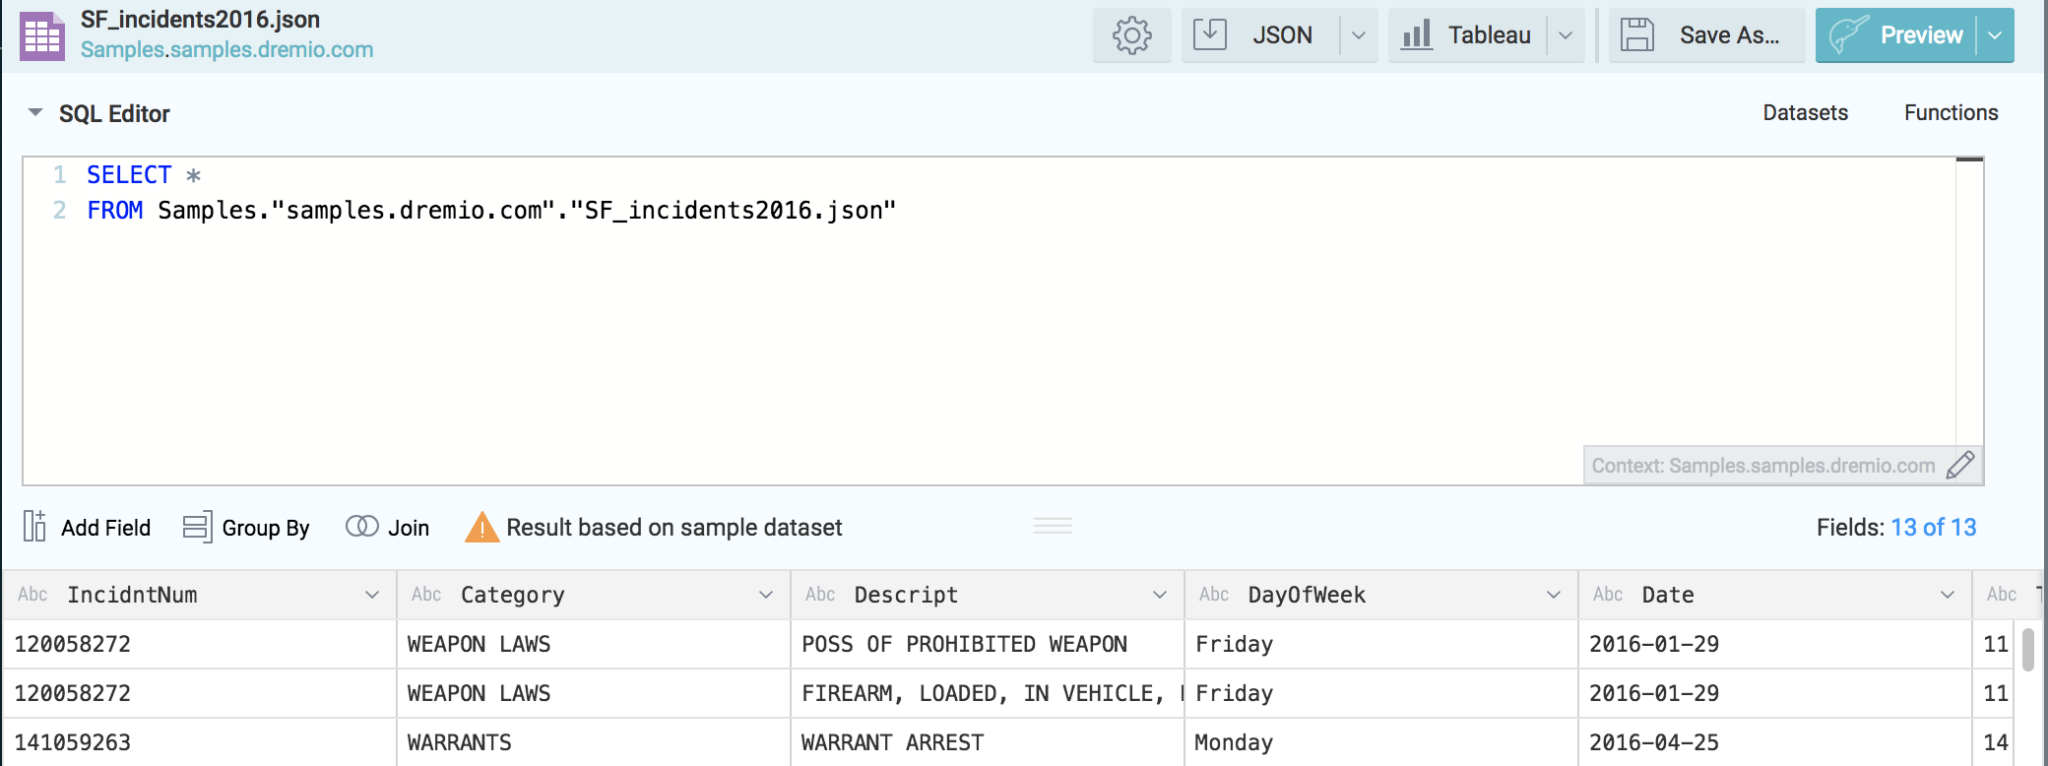The height and width of the screenshot is (766, 2048).
Task: Click the Add Field icon
Action: 35,527
